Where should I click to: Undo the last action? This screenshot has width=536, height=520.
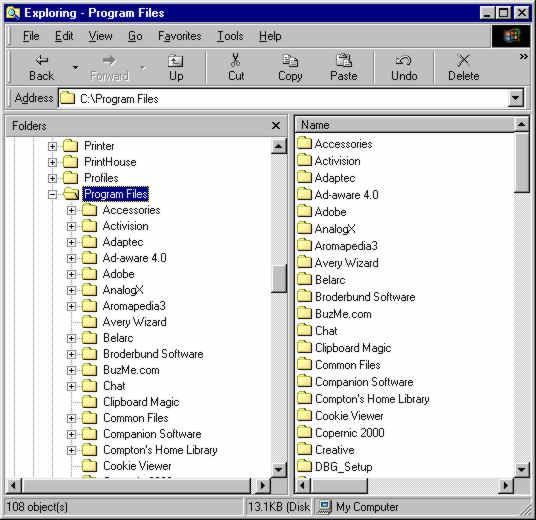pos(404,68)
